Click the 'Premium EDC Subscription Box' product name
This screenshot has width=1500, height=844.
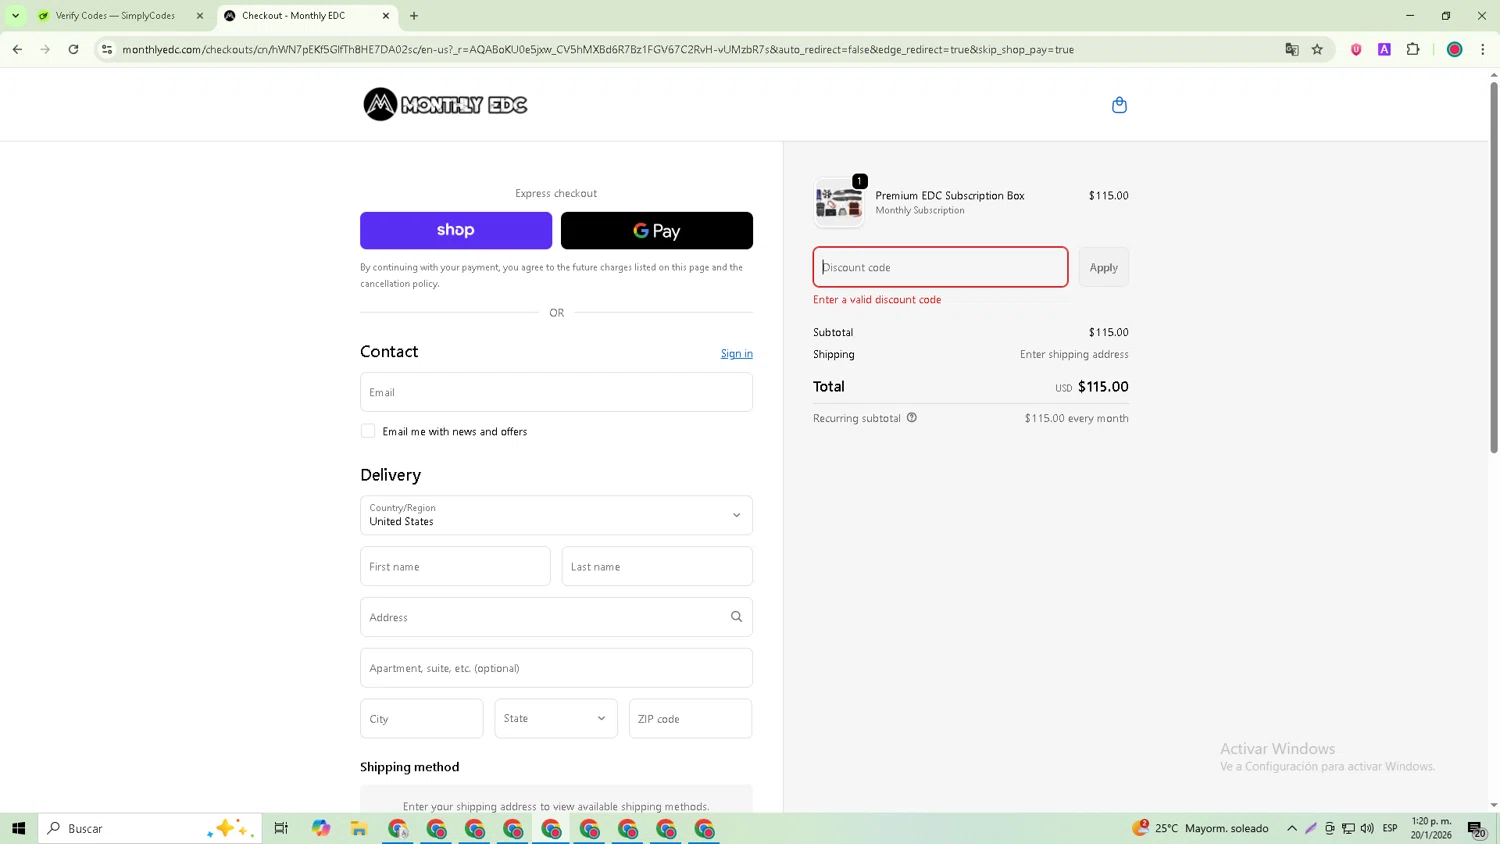[950, 195]
